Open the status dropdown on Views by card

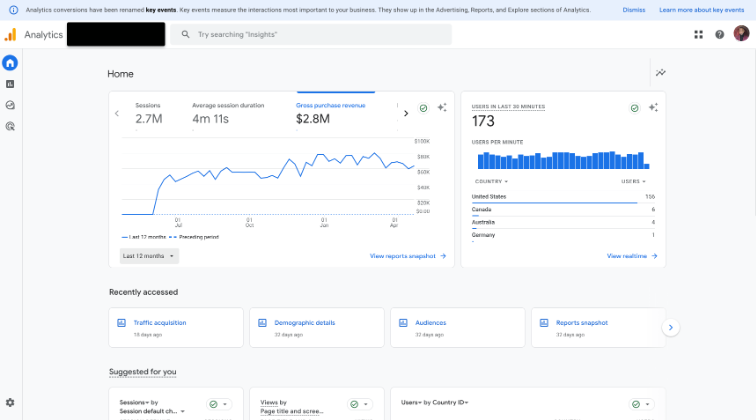359,404
